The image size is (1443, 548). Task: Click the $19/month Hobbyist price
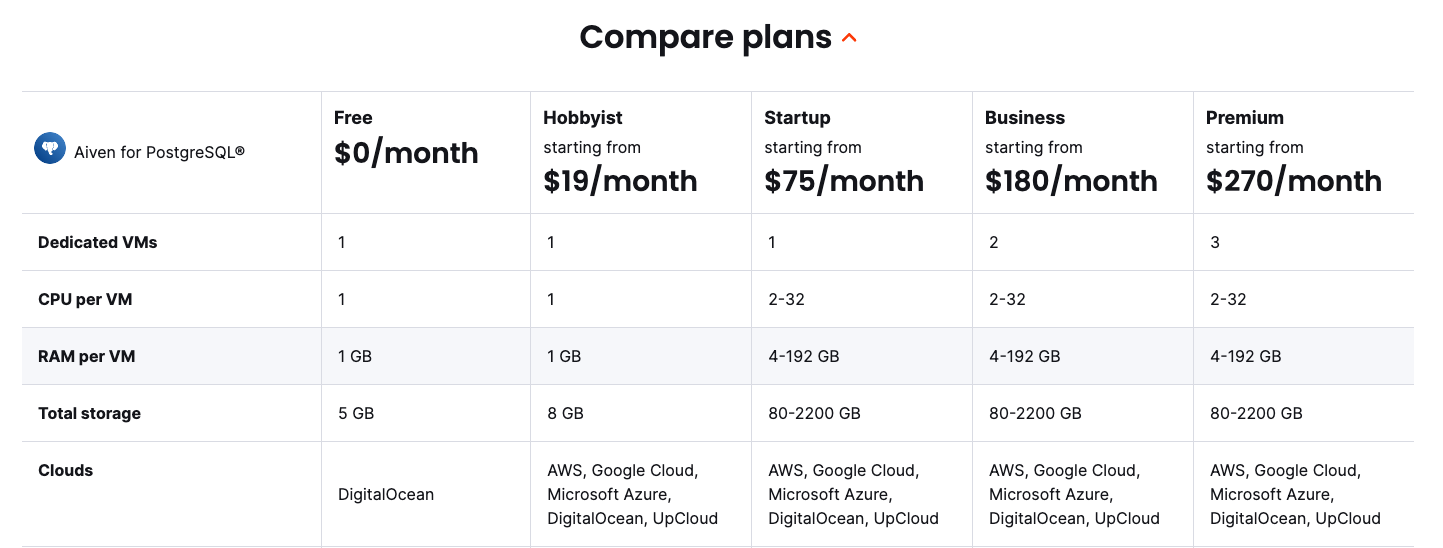pyautogui.click(x=620, y=181)
